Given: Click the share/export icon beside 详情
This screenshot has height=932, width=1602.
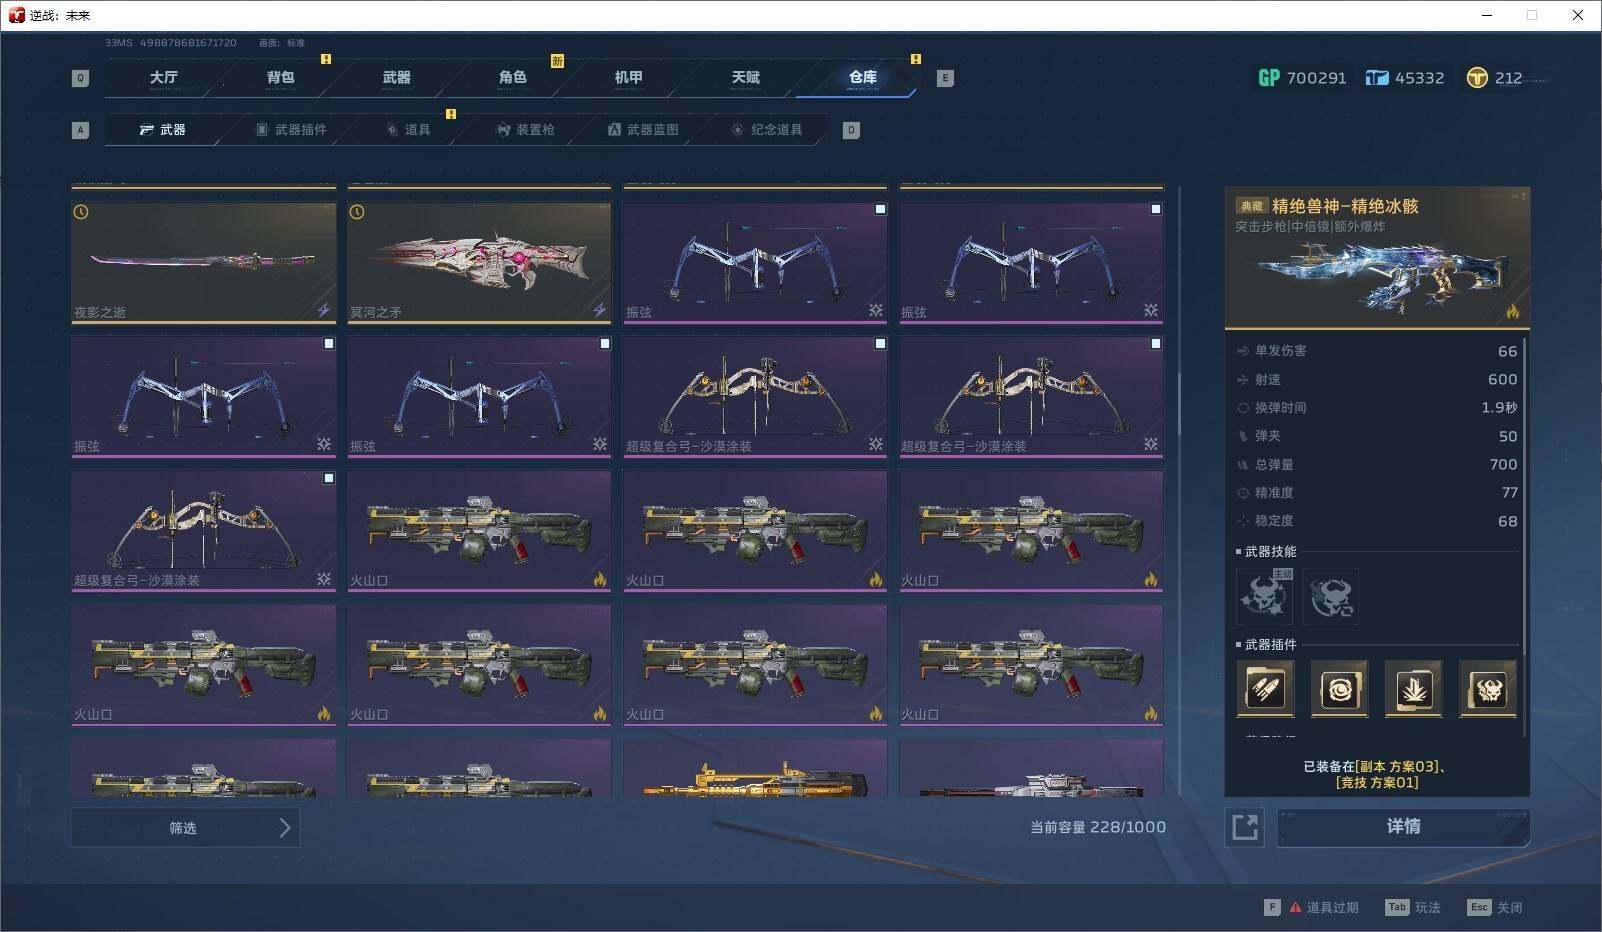Looking at the screenshot, I should pyautogui.click(x=1245, y=827).
